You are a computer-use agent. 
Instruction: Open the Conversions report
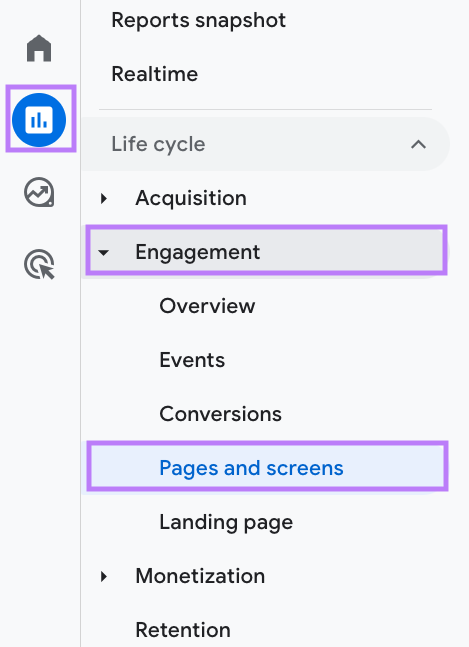pyautogui.click(x=220, y=414)
